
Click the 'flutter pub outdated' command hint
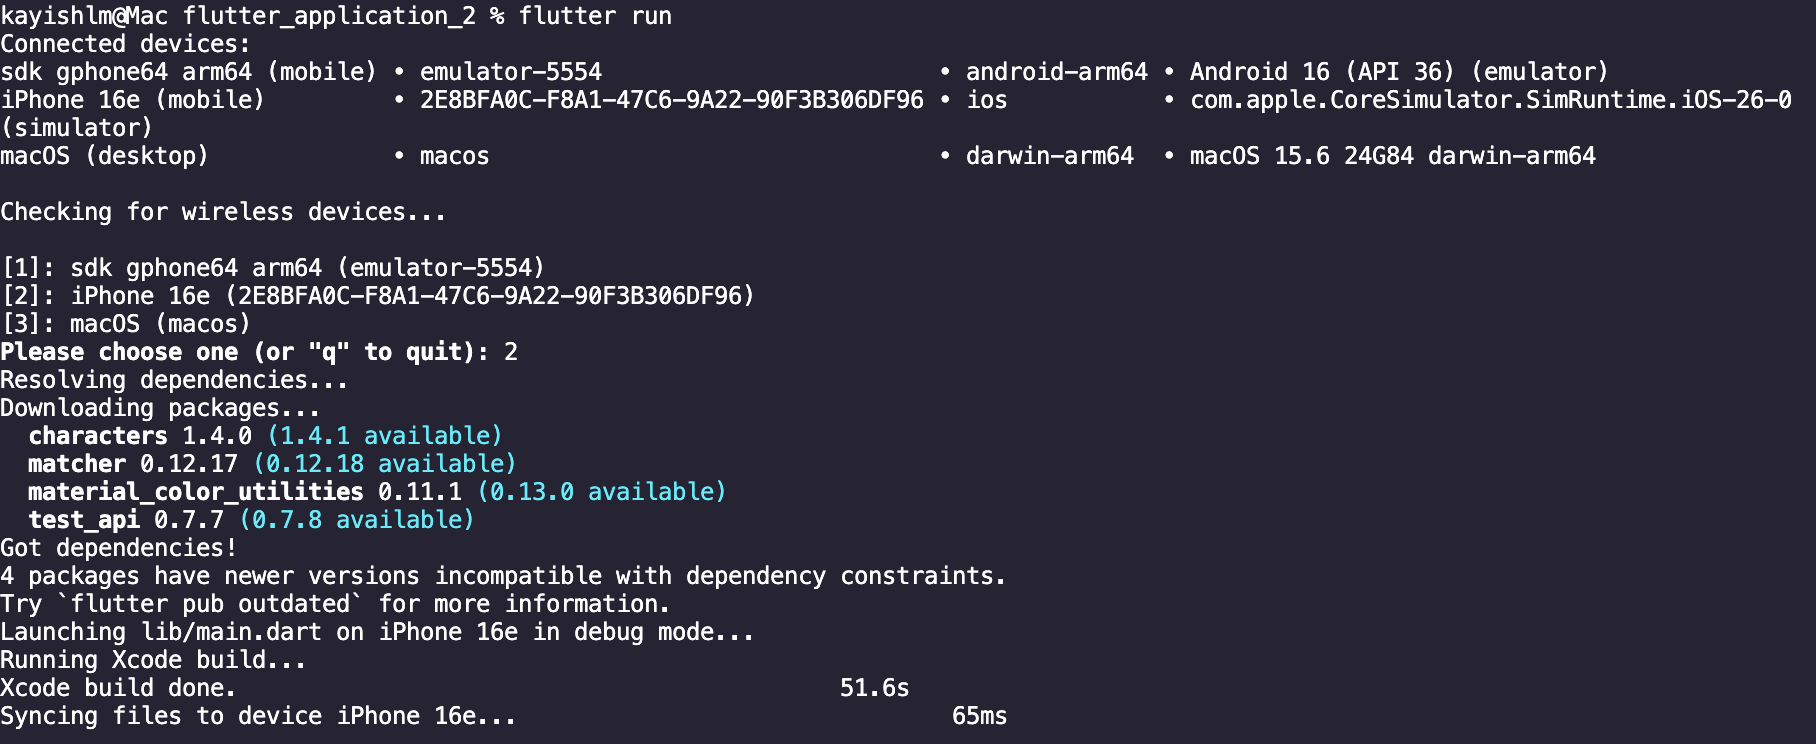pyautogui.click(x=210, y=604)
